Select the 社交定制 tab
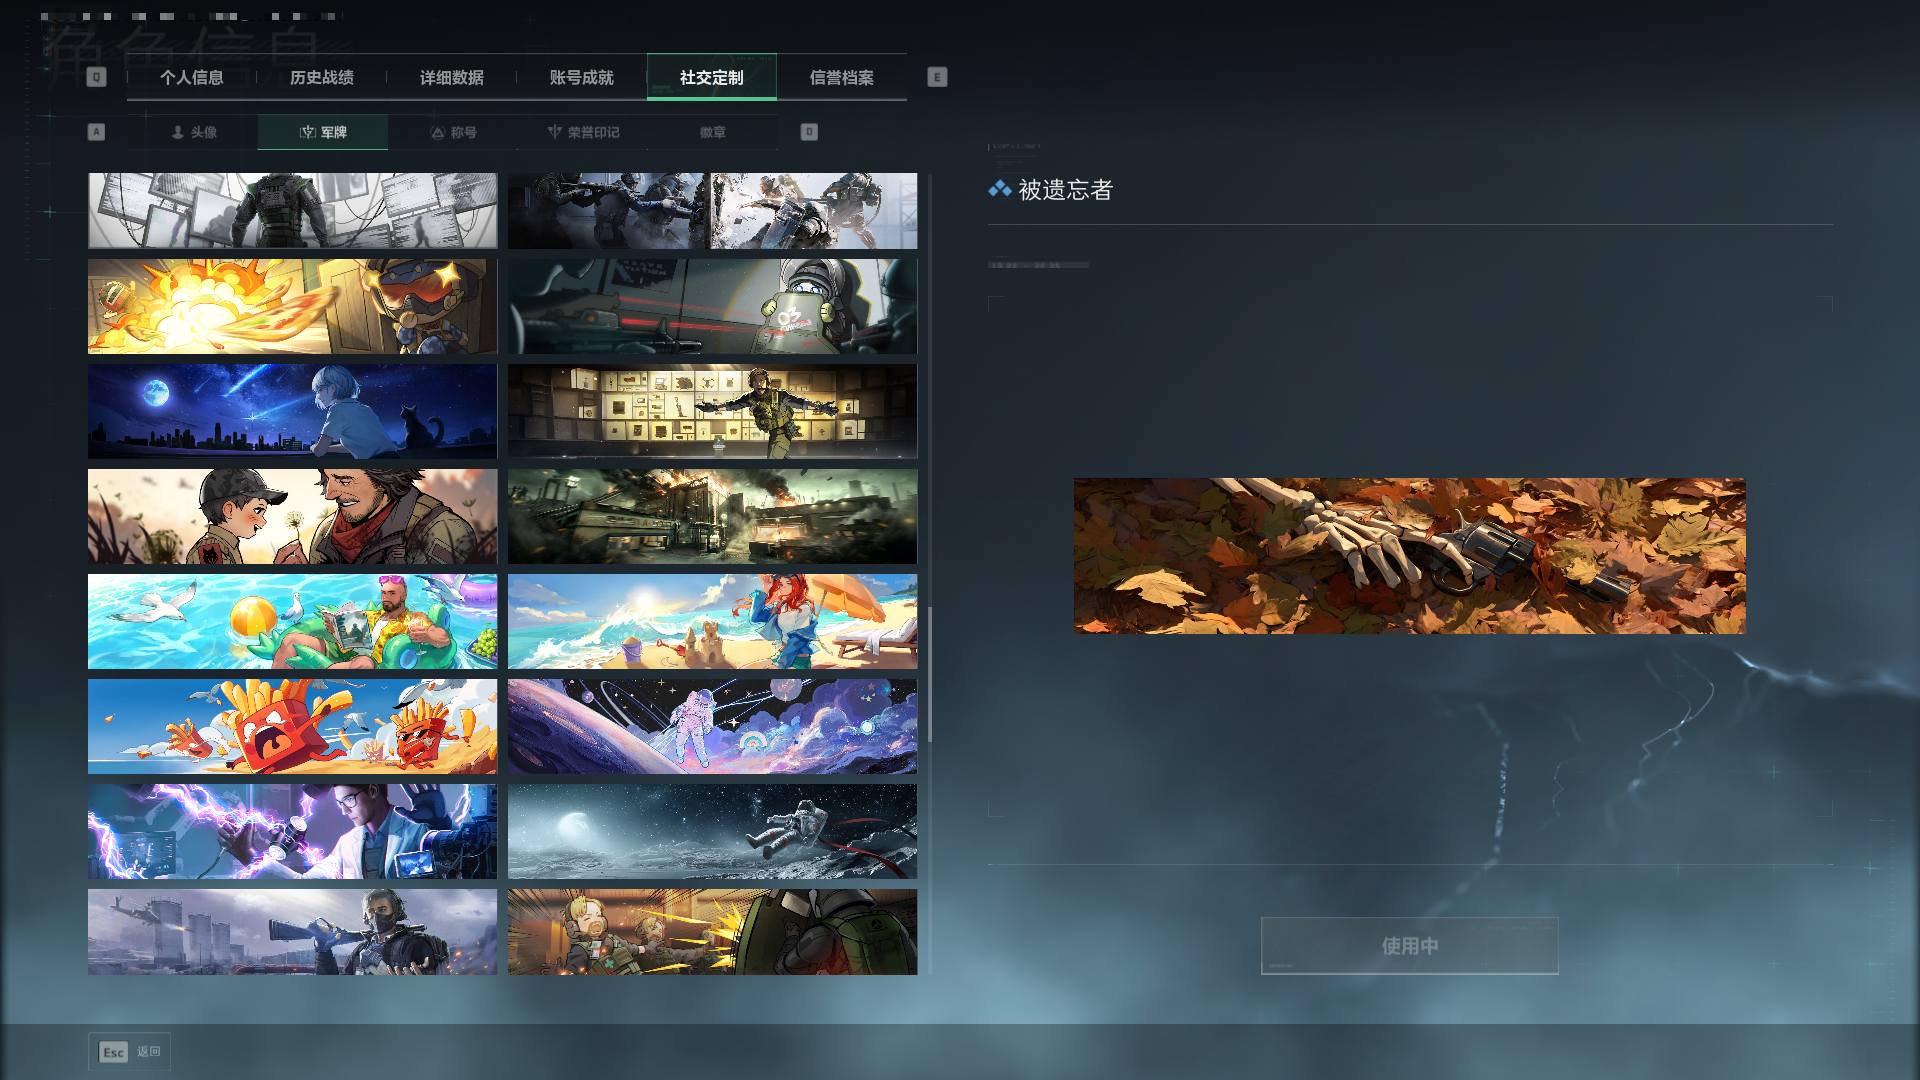1920x1080 pixels. tap(712, 77)
